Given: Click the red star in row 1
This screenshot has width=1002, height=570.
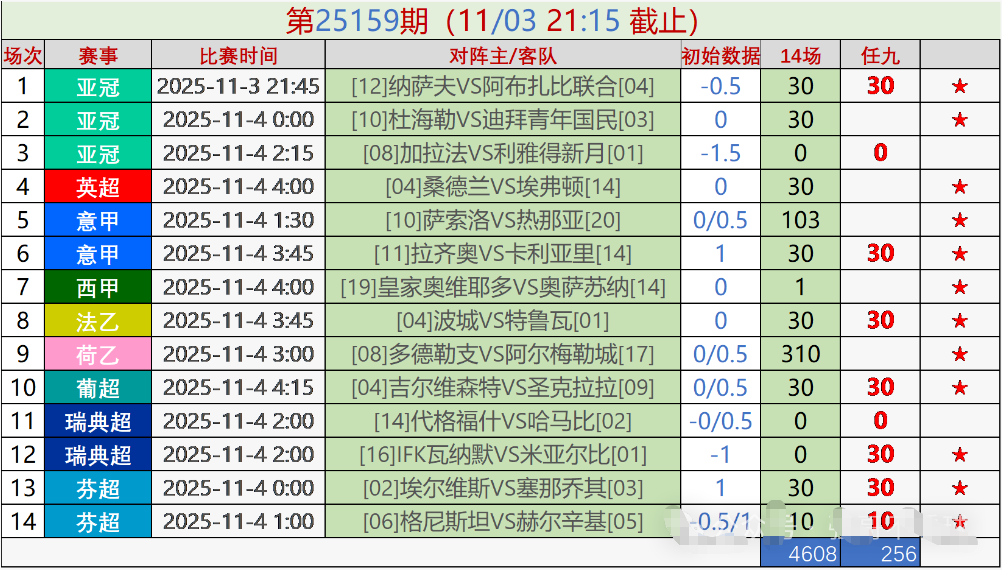Looking at the screenshot, I should point(959,87).
